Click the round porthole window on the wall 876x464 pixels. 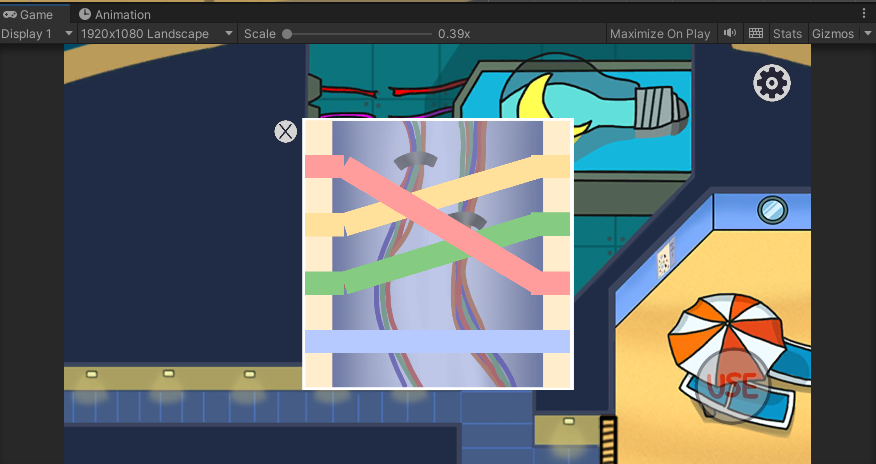tap(772, 210)
